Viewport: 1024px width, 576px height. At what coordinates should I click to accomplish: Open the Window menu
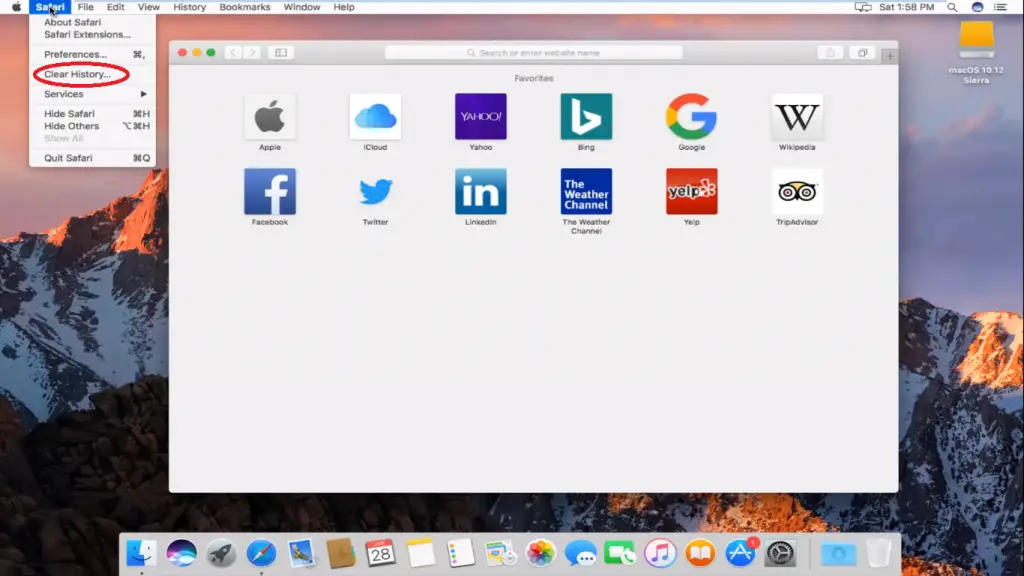pyautogui.click(x=302, y=7)
